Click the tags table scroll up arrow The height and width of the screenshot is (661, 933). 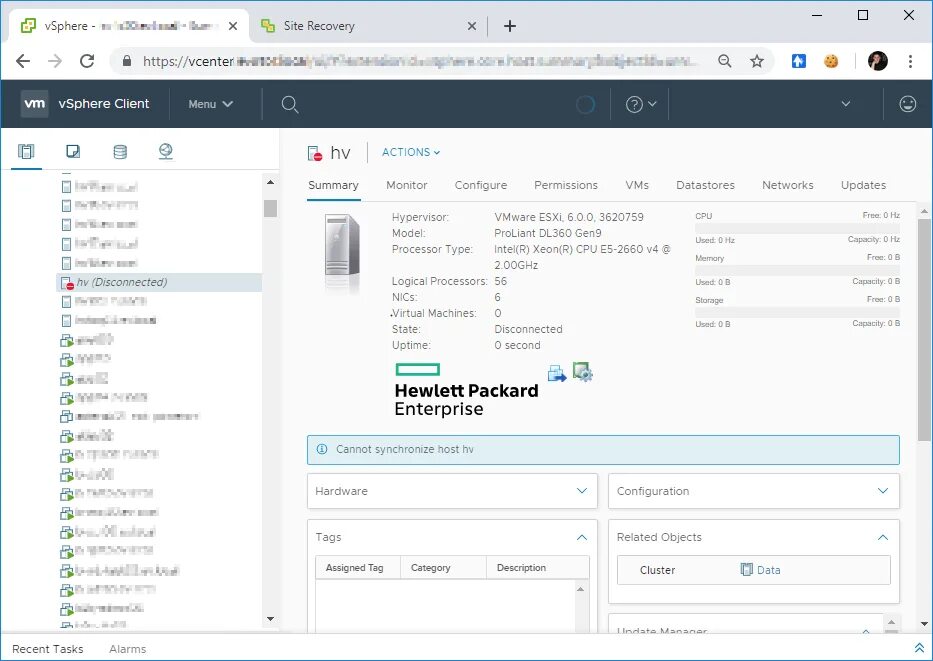580,589
